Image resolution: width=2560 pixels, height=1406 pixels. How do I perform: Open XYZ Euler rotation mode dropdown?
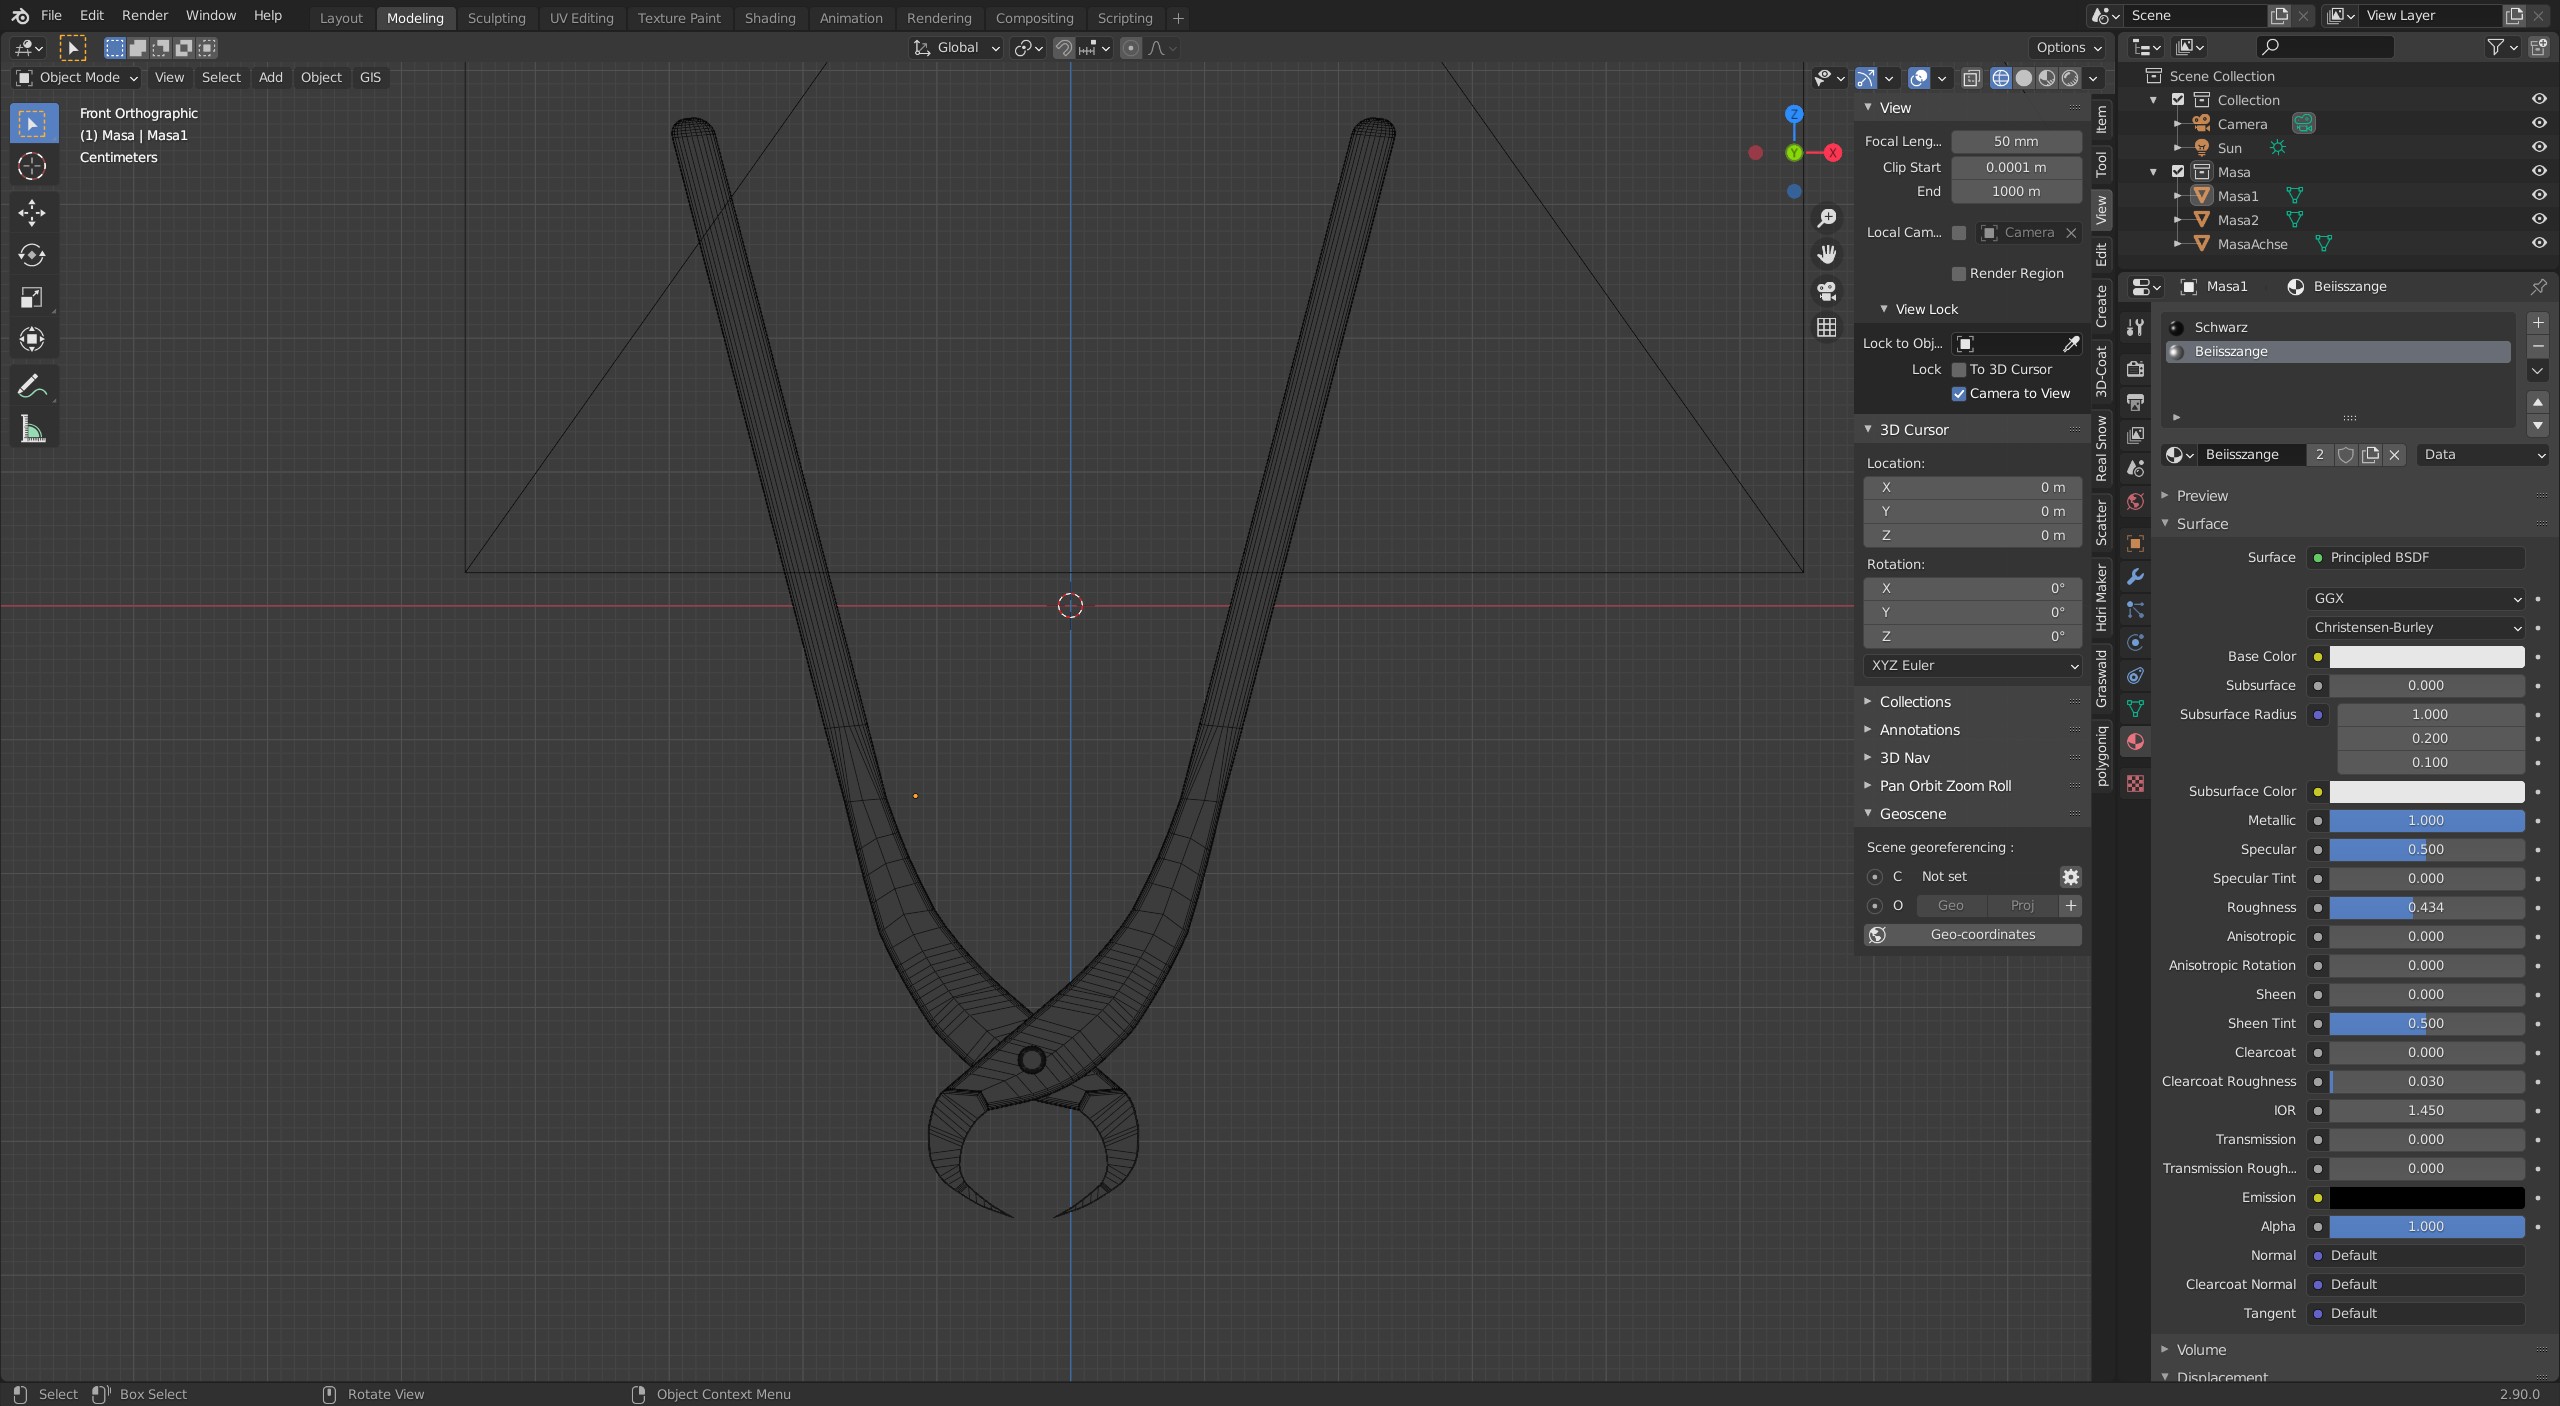coord(1972,666)
